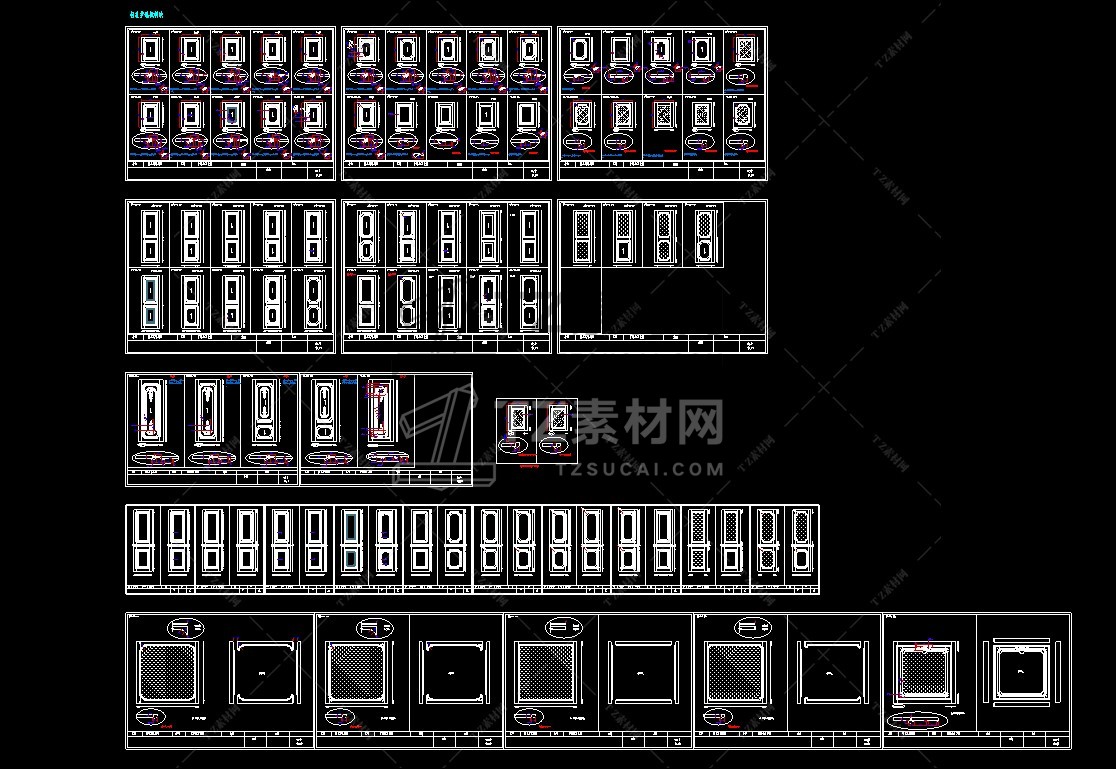This screenshot has width=1116, height=769.
Task: Select the bottom-row fourth sheet's lattice panel
Action: 736,672
